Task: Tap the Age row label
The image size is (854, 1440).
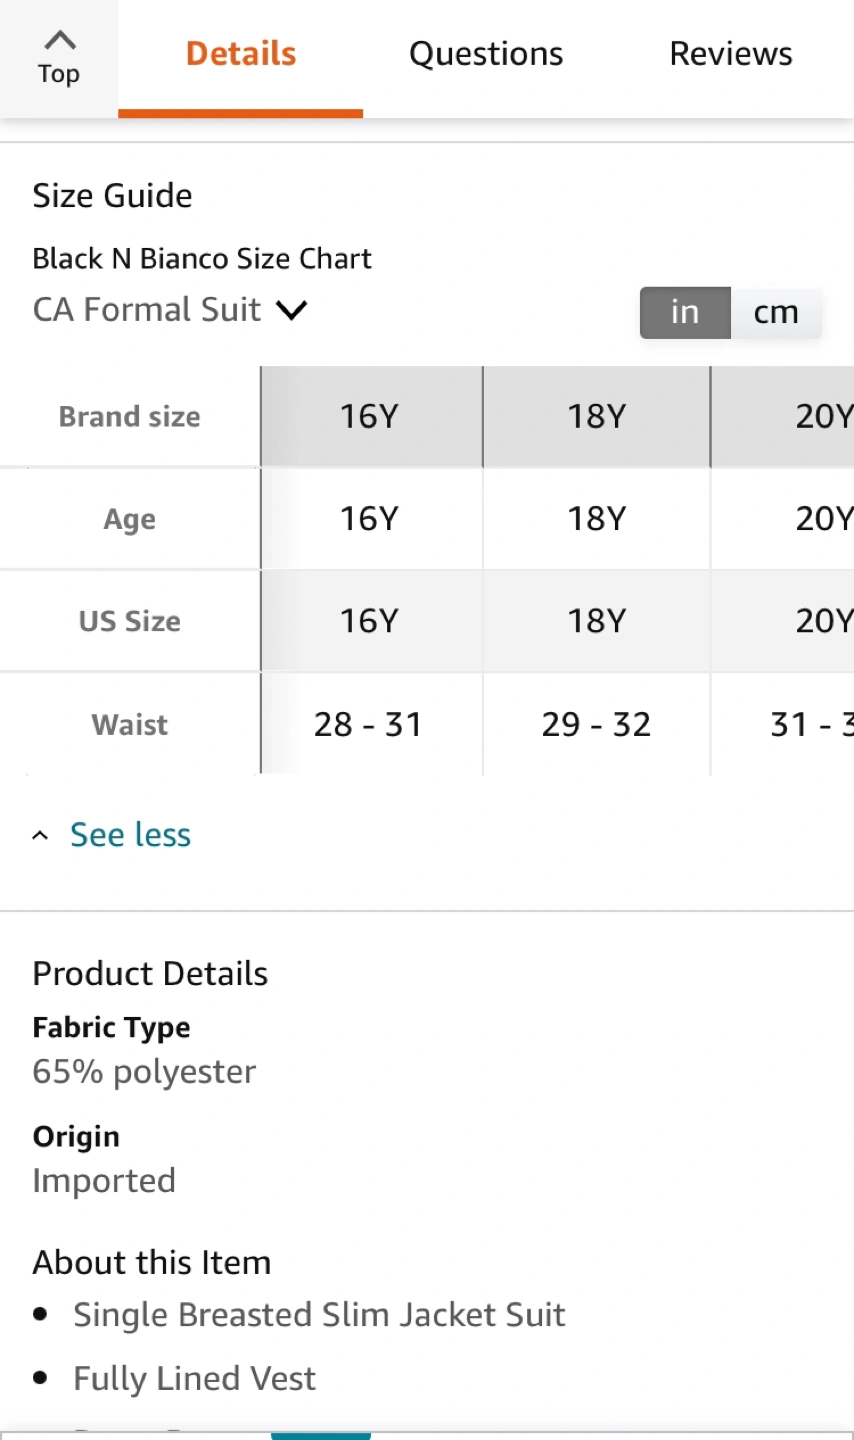Action: 130,520
